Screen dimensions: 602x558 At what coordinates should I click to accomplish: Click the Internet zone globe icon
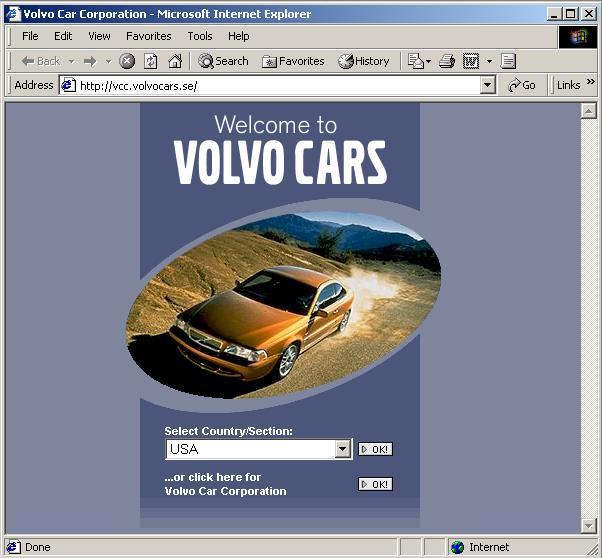coord(457,547)
